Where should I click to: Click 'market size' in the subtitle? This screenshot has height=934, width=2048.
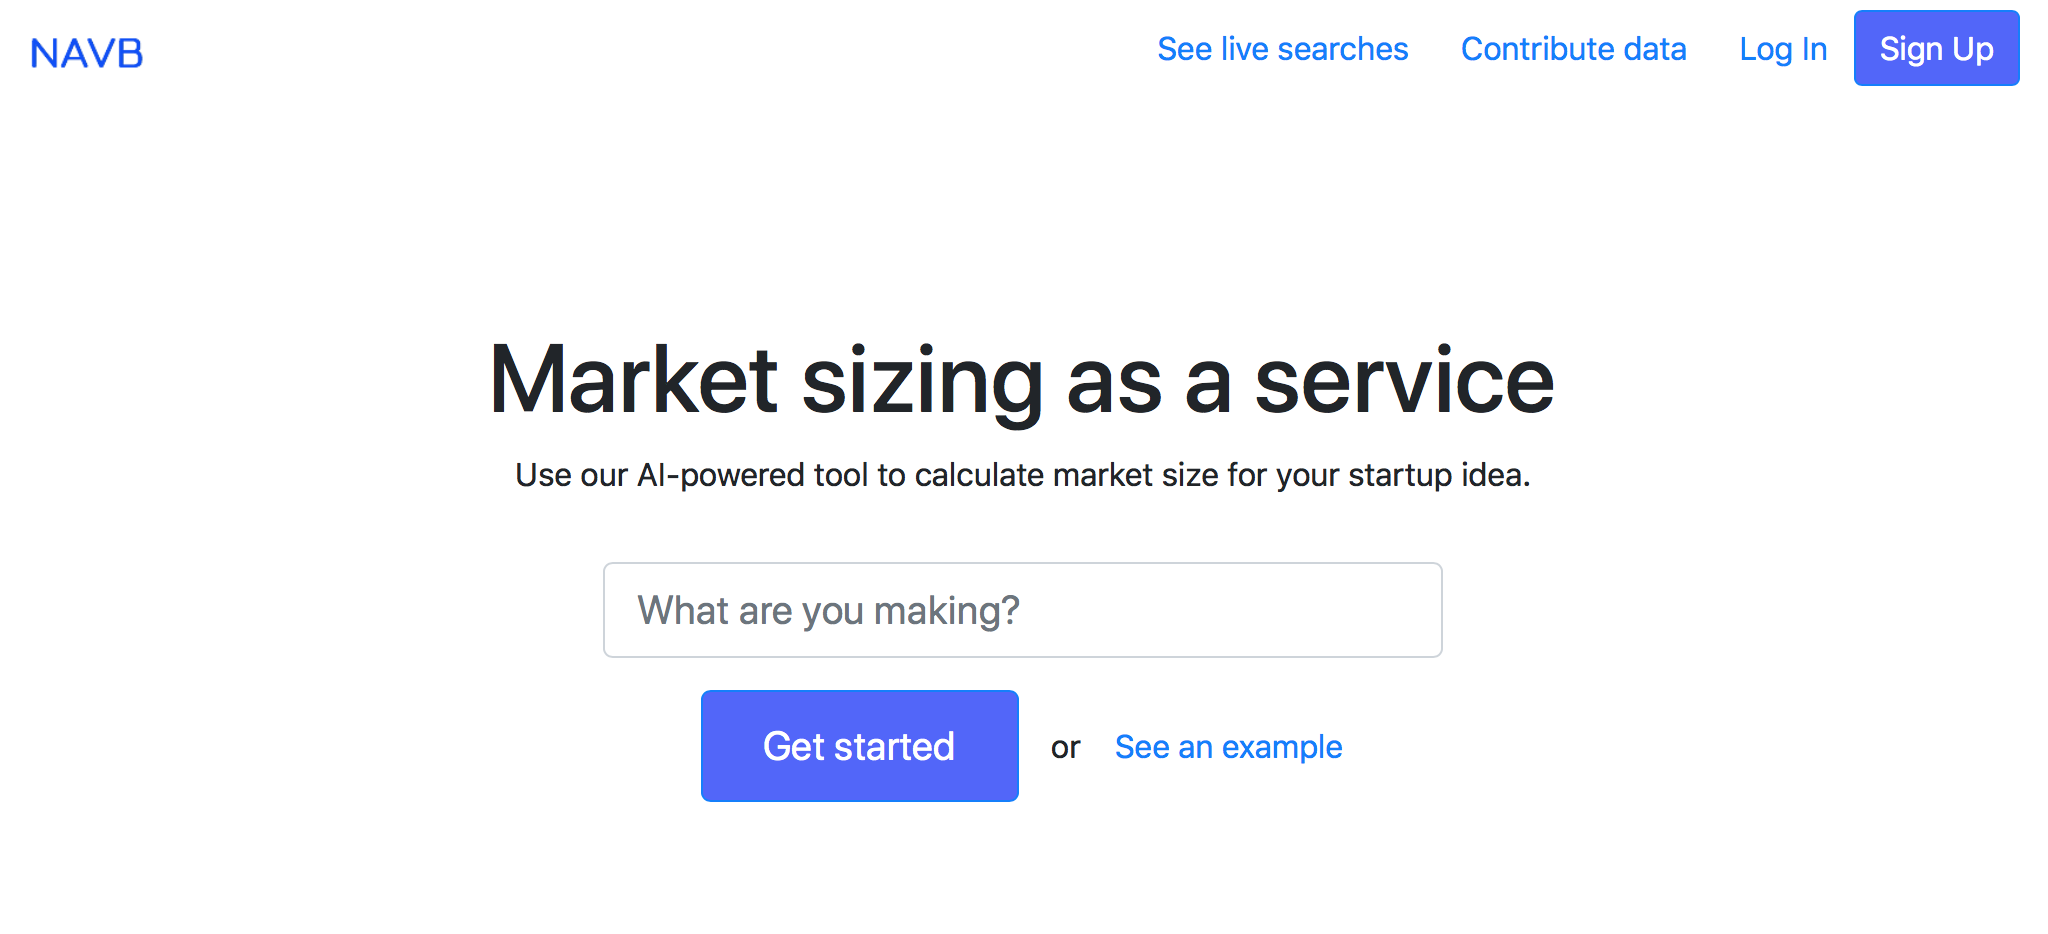(x=1135, y=475)
